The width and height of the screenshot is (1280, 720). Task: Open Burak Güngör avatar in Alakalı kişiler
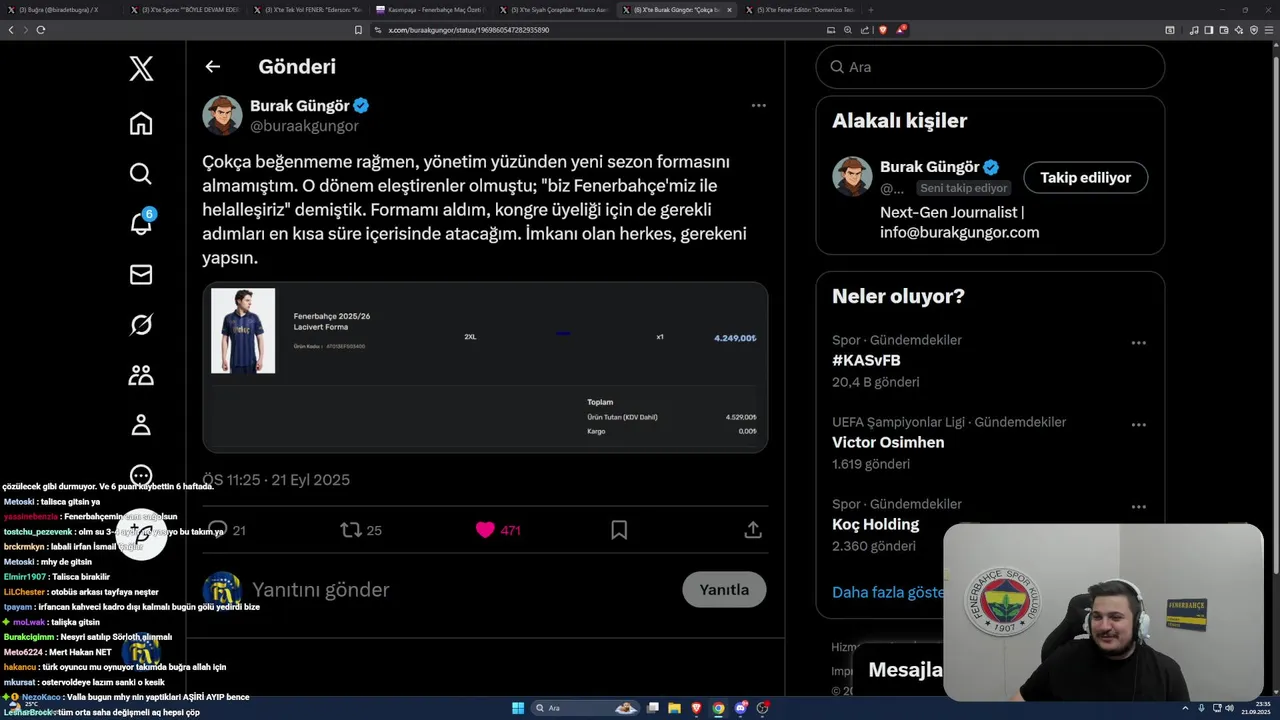(x=852, y=176)
